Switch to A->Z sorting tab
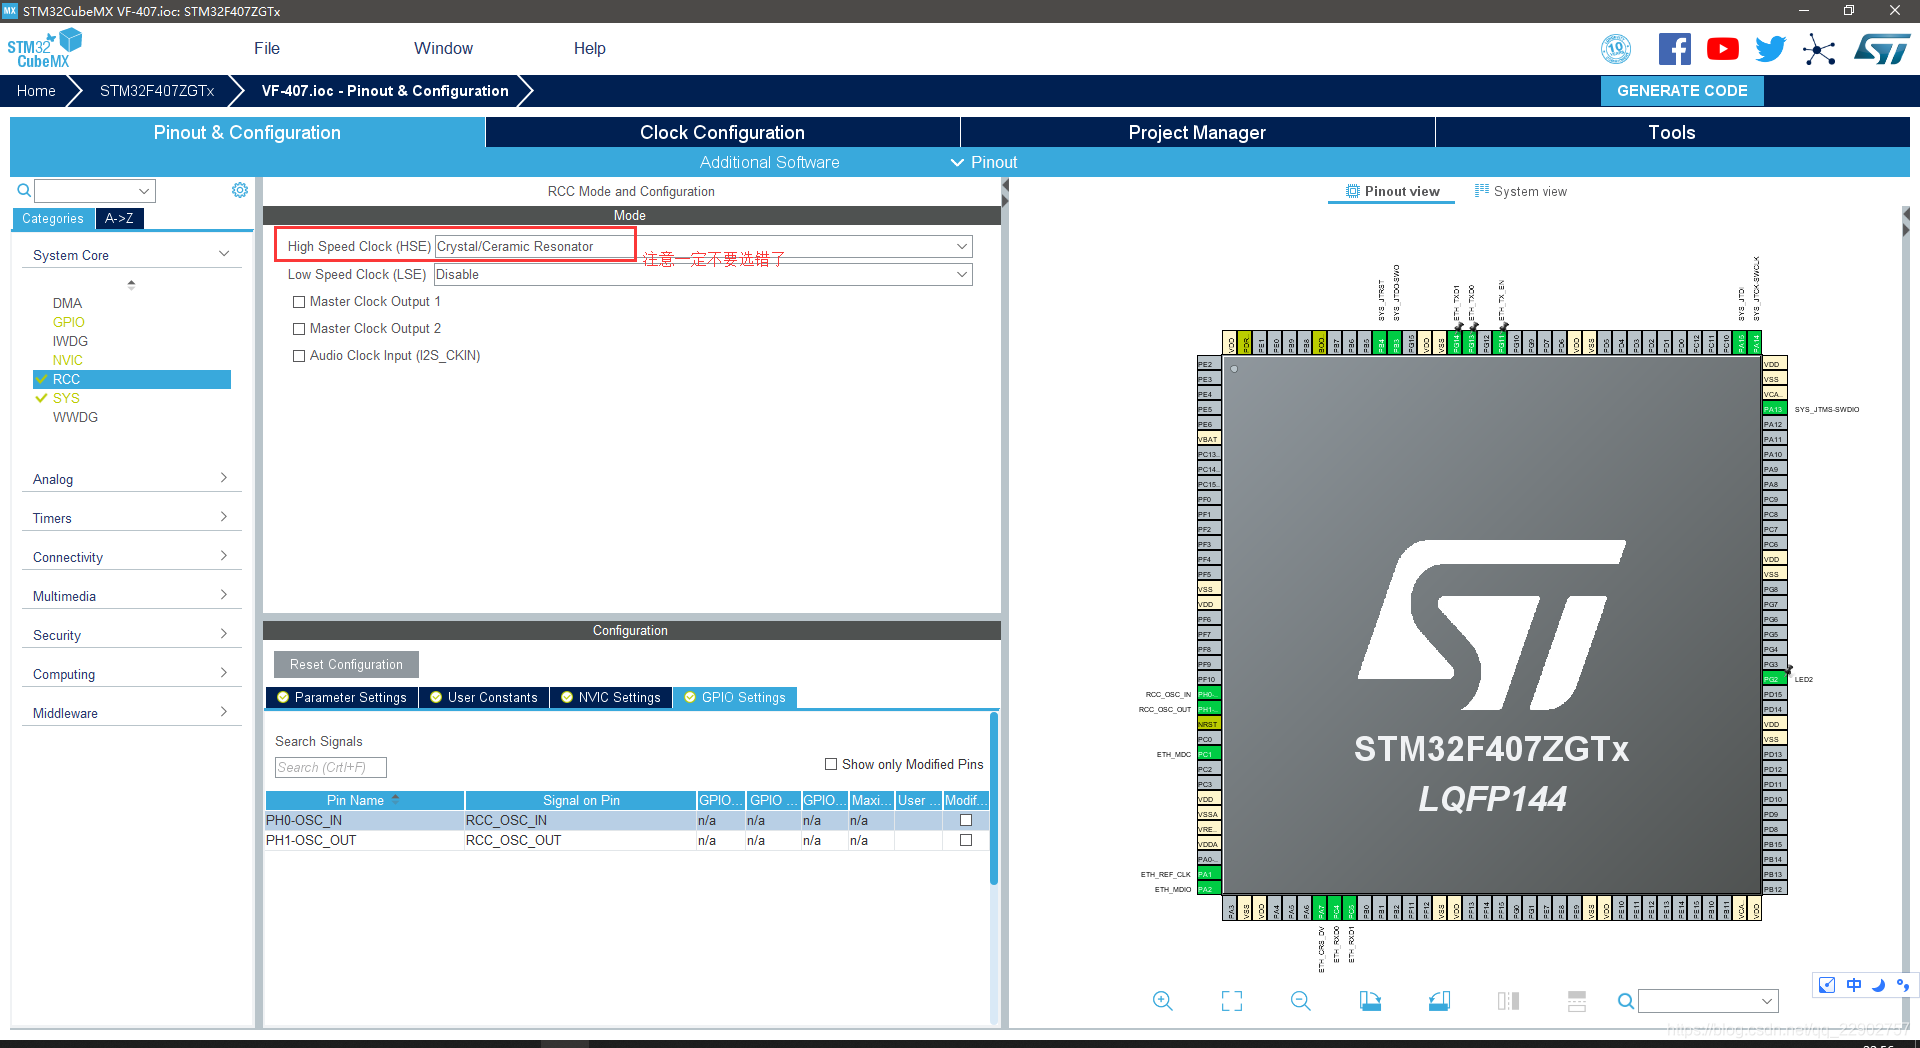Viewport: 1920px width, 1048px height. [x=119, y=218]
